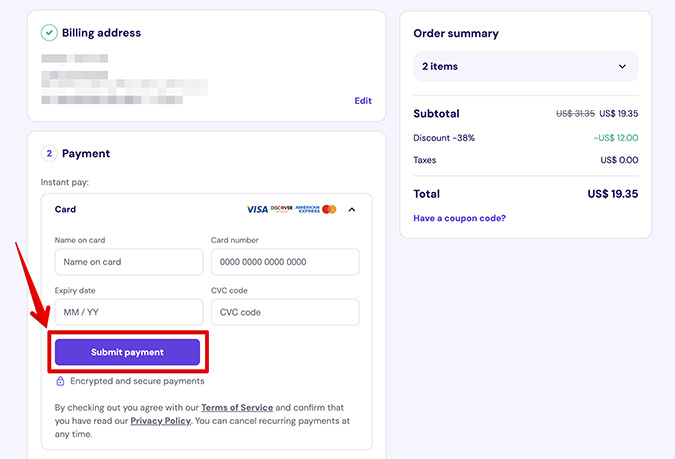Expand the 2 items order summary dropdown
This screenshot has height=459, width=675.
526,66
